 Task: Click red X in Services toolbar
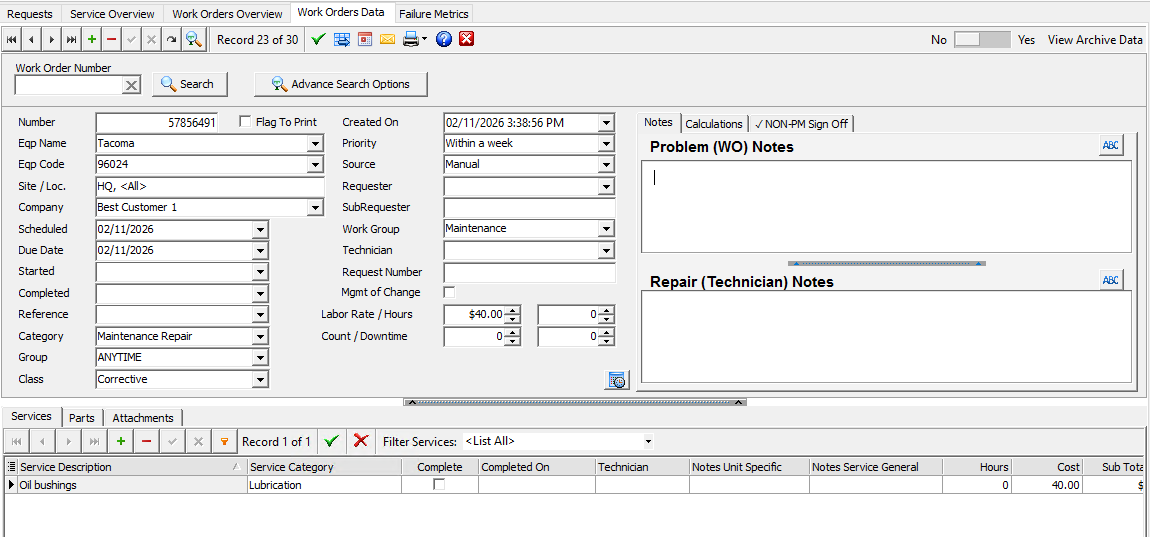pos(360,441)
